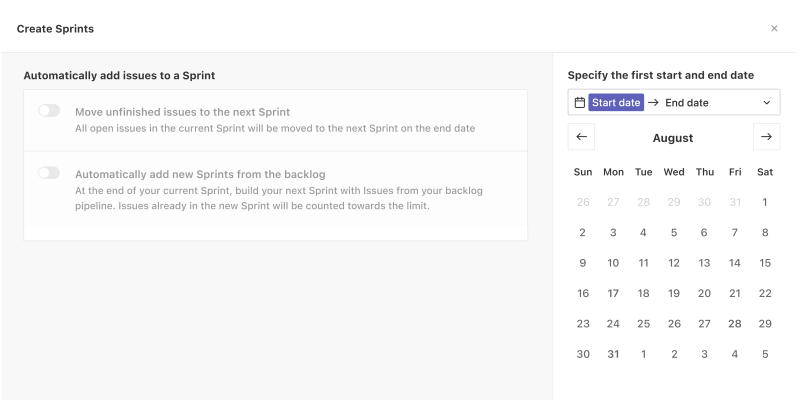This screenshot has height=400, width=800.
Task: Click July 26 from previous month
Action: pos(583,202)
